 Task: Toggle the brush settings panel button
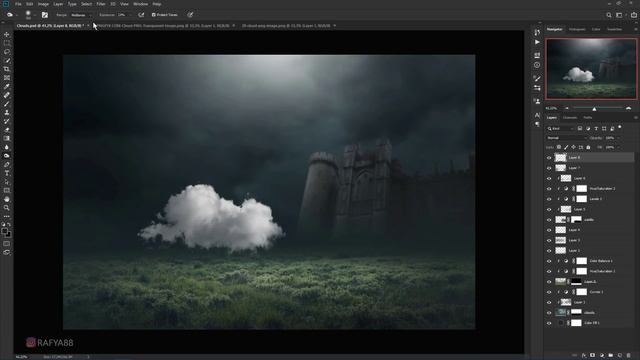point(45,15)
